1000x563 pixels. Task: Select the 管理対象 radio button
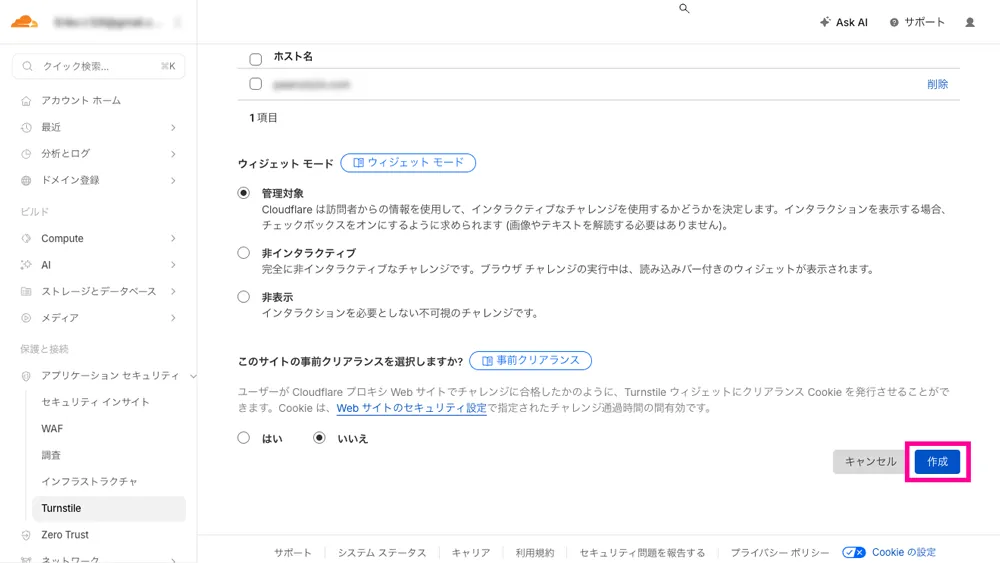pyautogui.click(x=244, y=193)
